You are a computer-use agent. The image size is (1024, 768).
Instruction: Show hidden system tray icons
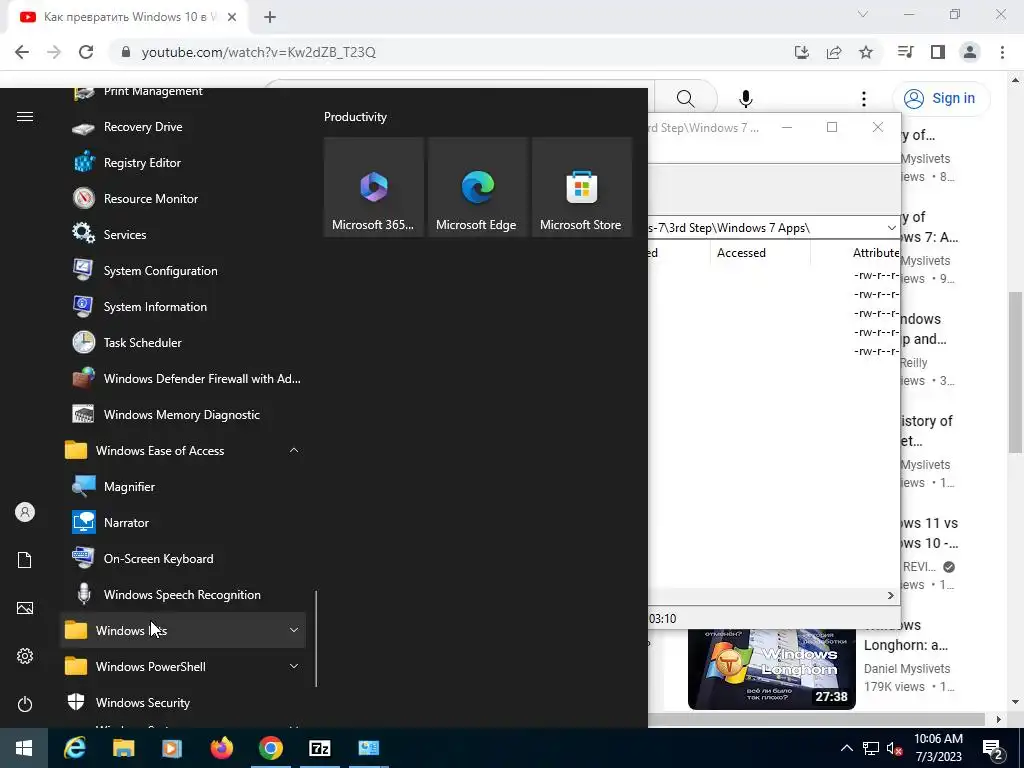coord(846,748)
